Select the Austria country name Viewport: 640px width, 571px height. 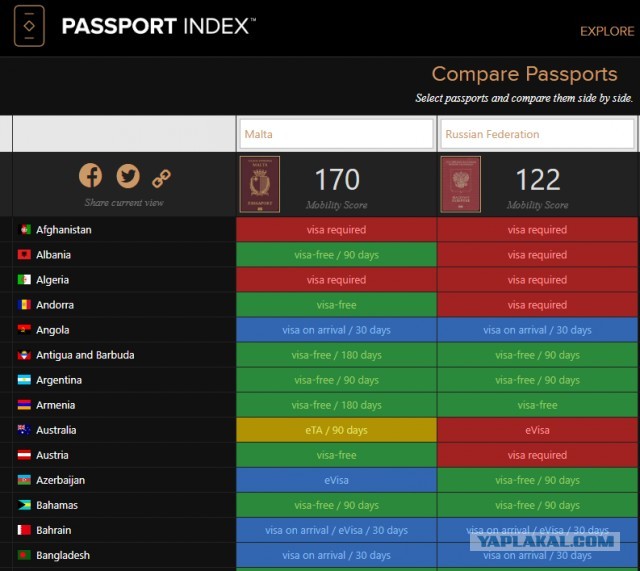pyautogui.click(x=52, y=455)
